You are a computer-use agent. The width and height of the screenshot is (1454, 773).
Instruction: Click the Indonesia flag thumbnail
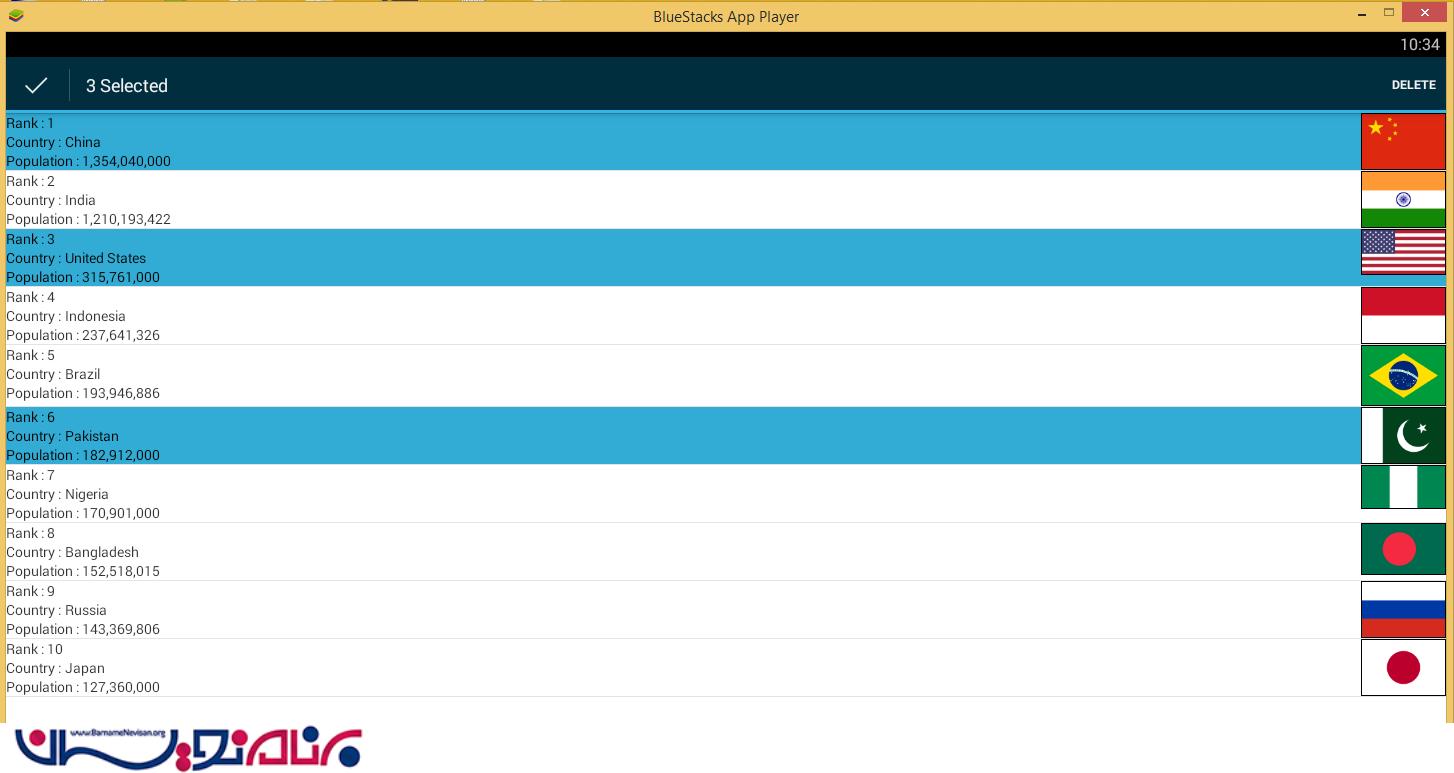(1403, 316)
